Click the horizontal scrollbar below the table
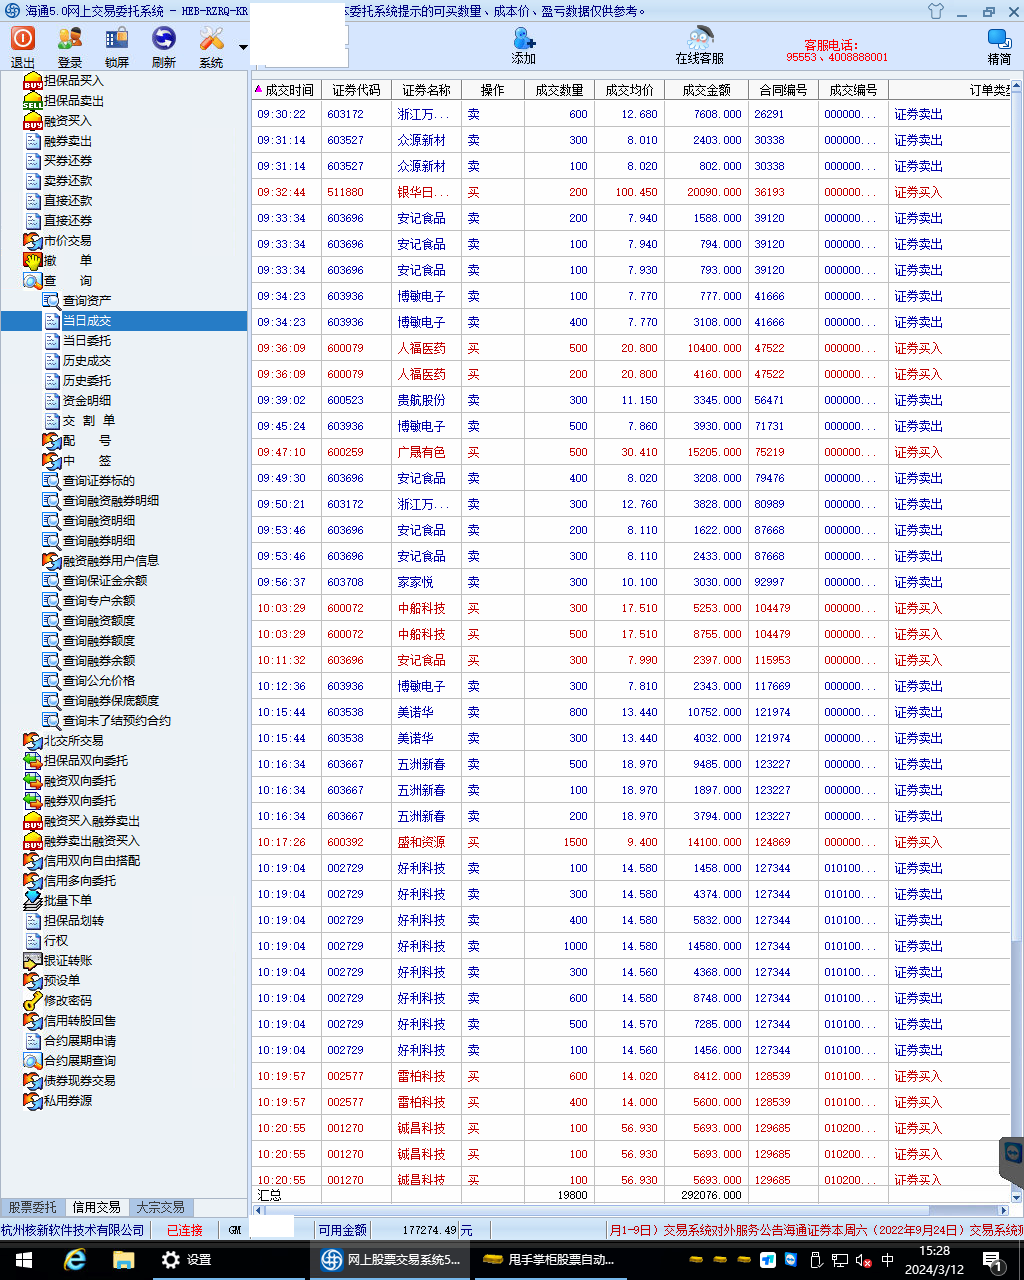1024x1280 pixels. point(630,1210)
